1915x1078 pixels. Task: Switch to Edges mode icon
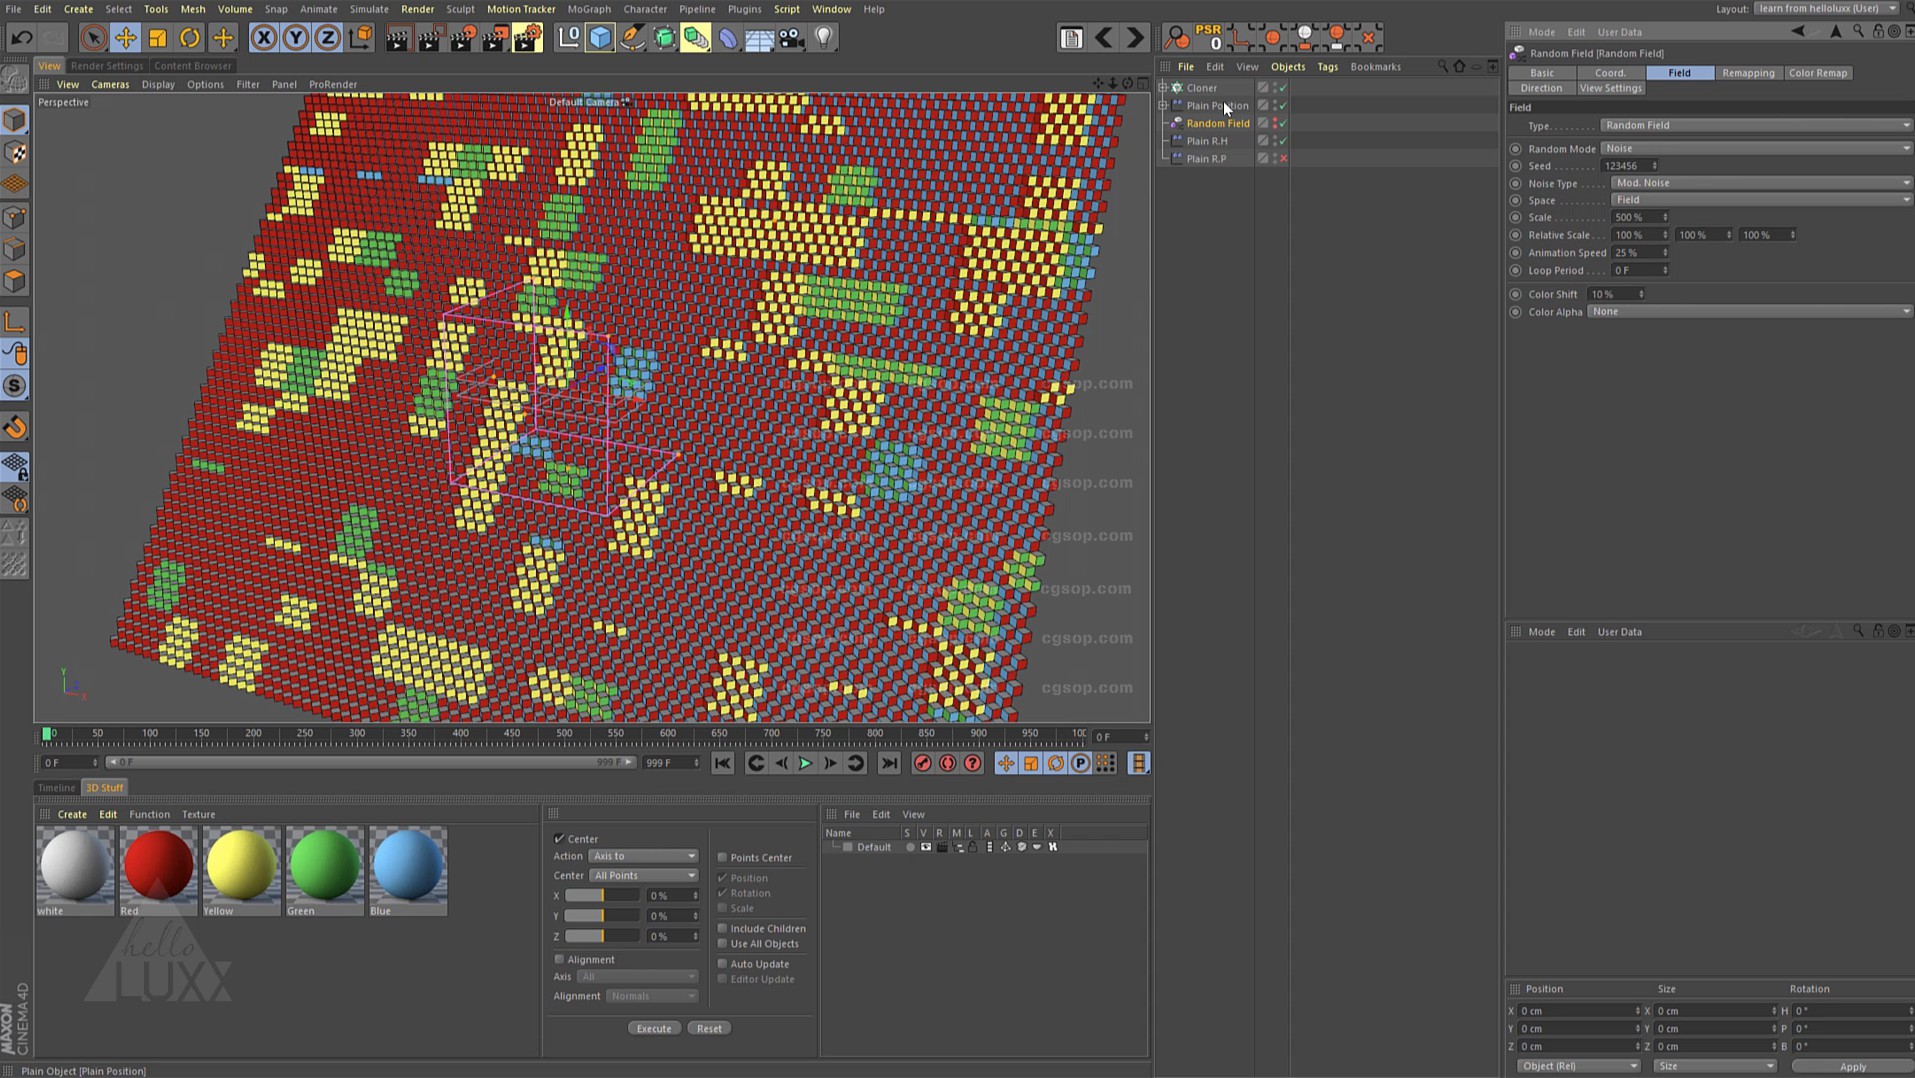(x=15, y=249)
